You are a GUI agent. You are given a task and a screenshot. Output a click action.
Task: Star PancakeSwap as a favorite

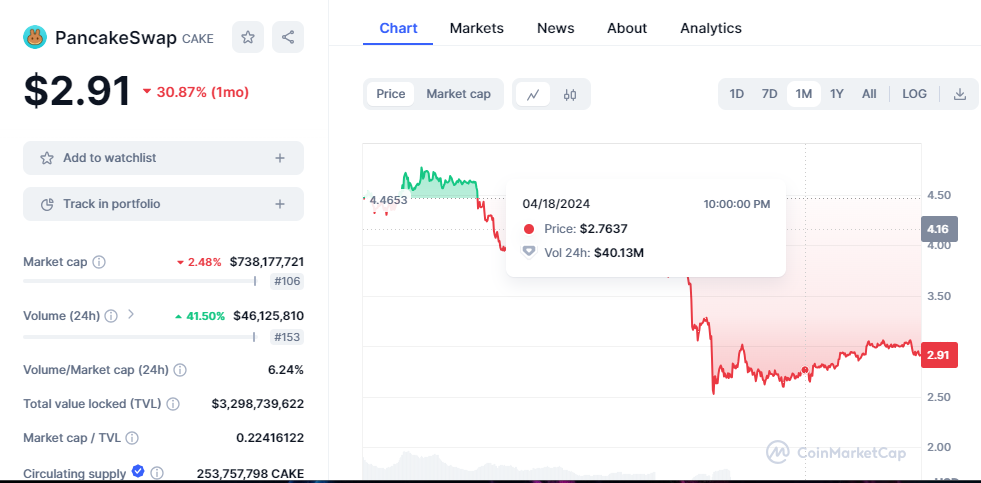248,37
